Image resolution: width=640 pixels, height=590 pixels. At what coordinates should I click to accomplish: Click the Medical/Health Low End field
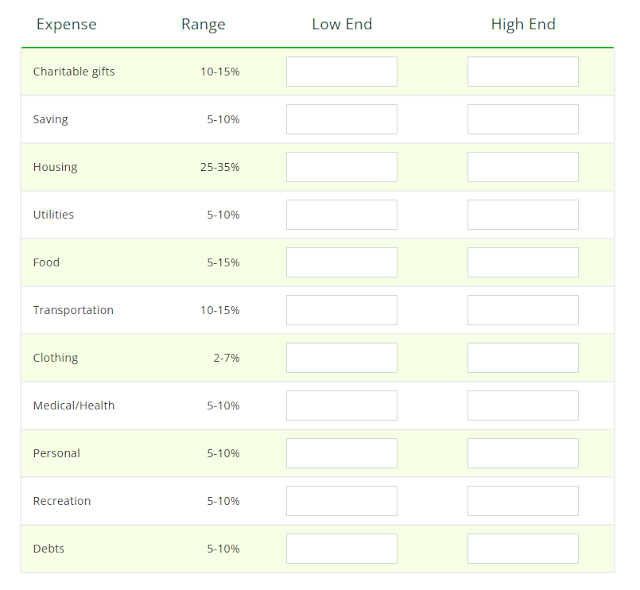tap(342, 406)
